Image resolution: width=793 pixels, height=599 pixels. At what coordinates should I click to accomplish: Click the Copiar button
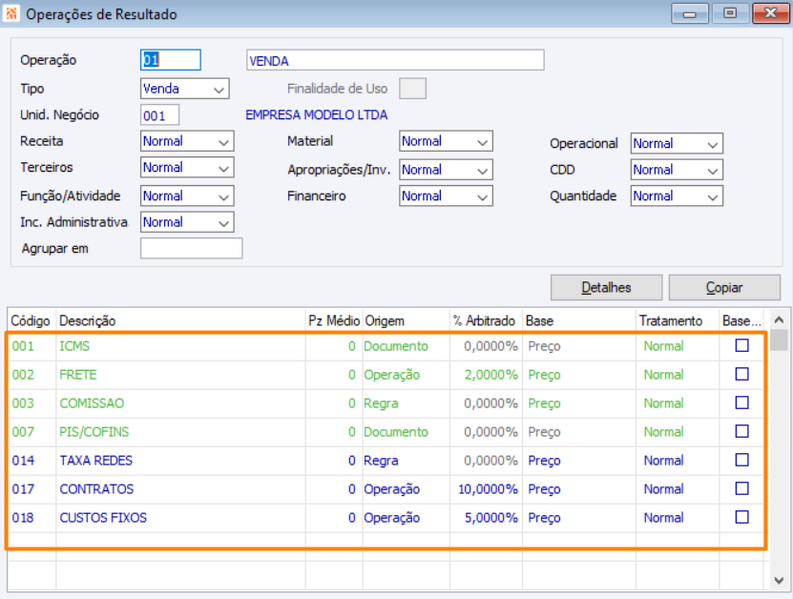coord(724,287)
